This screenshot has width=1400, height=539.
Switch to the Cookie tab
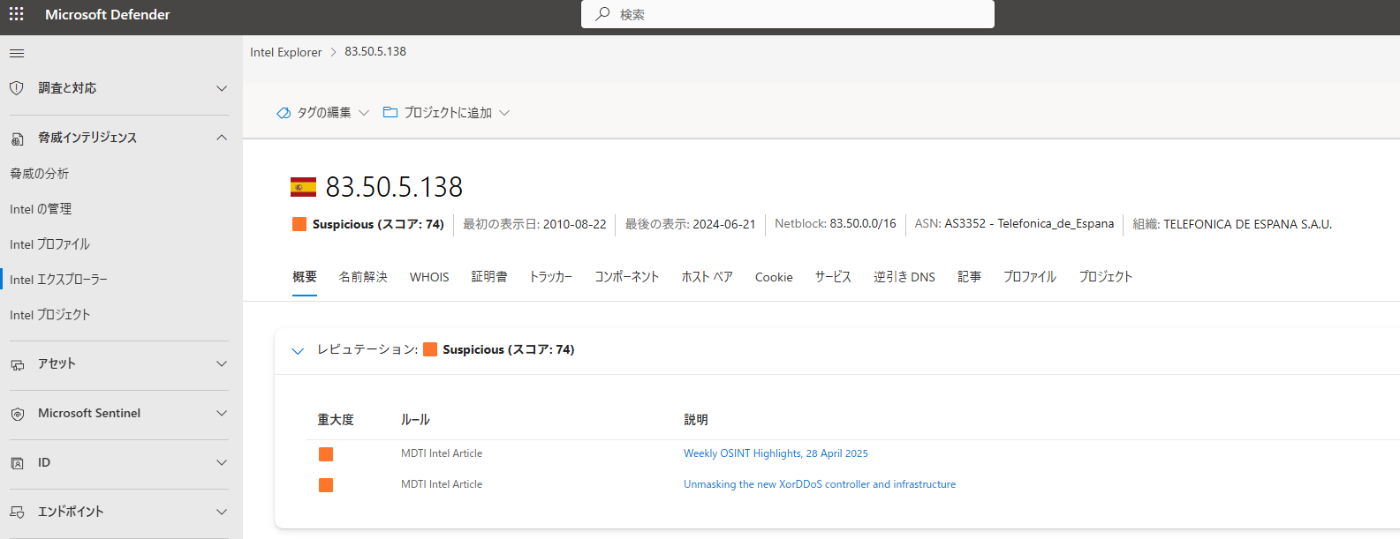tap(774, 277)
